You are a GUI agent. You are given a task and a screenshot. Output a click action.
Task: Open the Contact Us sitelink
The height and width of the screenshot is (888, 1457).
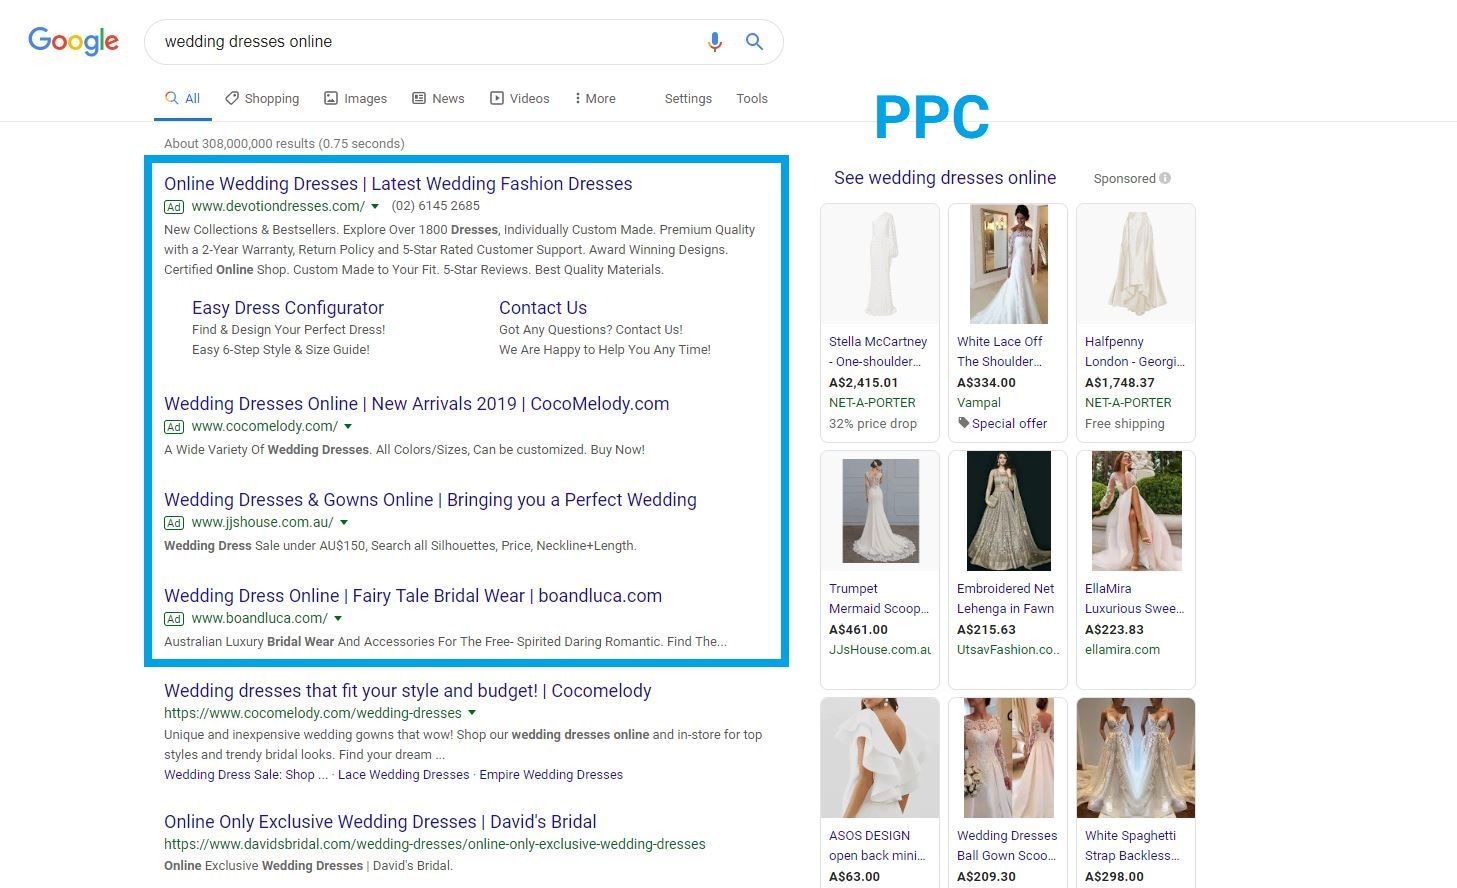[543, 308]
